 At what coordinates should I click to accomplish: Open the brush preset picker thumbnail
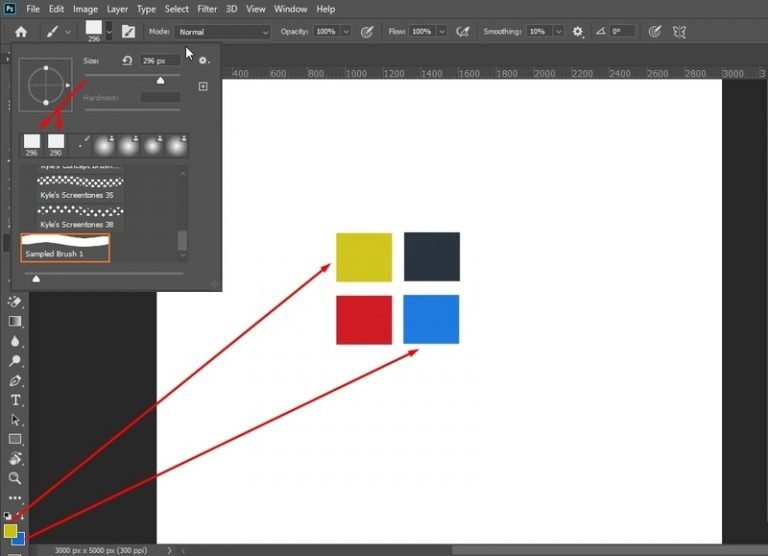pyautogui.click(x=94, y=31)
